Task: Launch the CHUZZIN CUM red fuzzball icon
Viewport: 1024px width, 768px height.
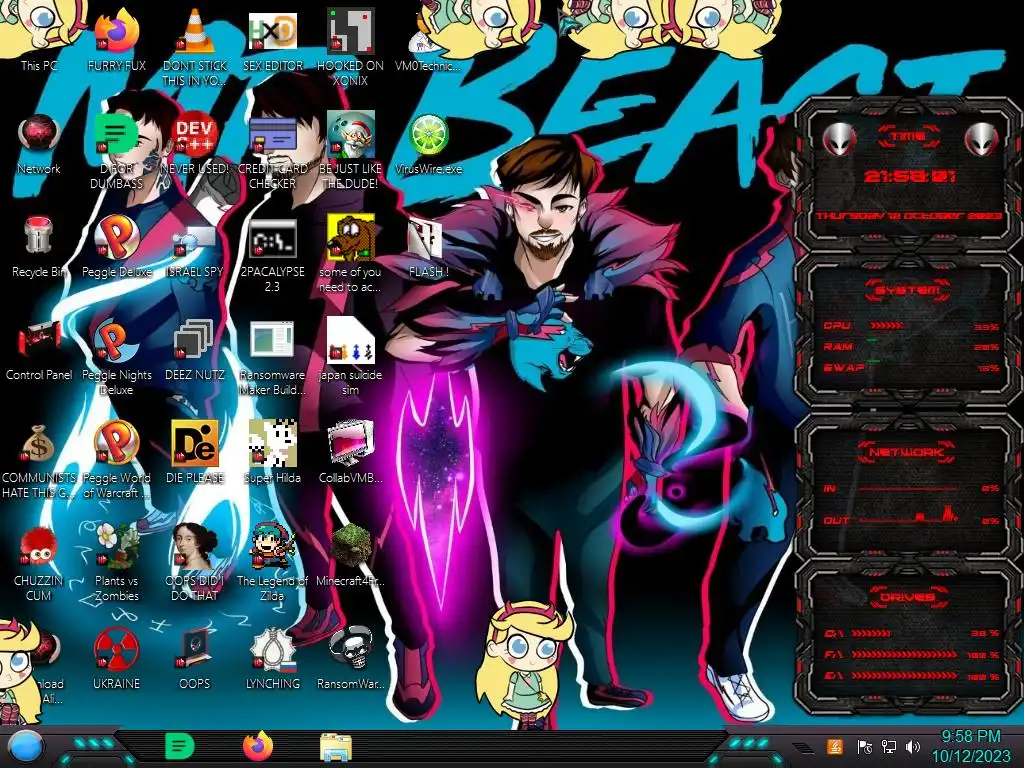Action: click(39, 563)
